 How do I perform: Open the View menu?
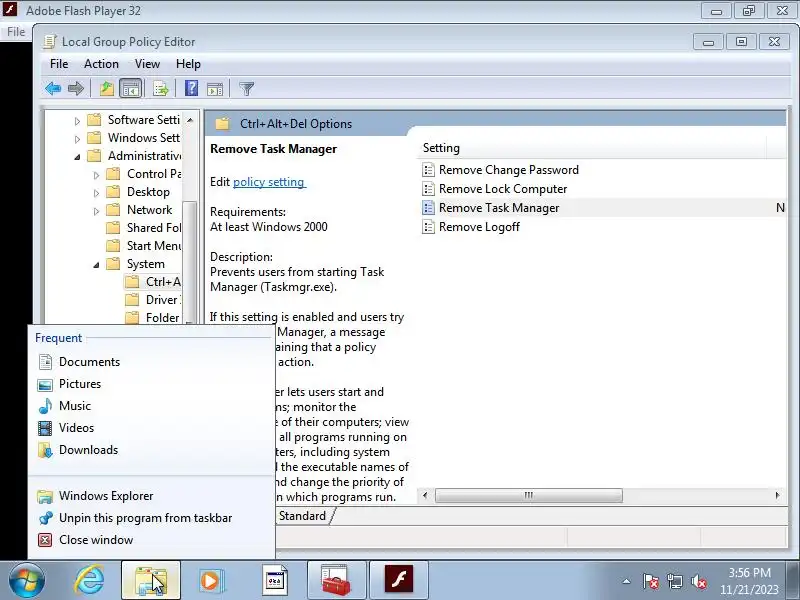(x=147, y=64)
